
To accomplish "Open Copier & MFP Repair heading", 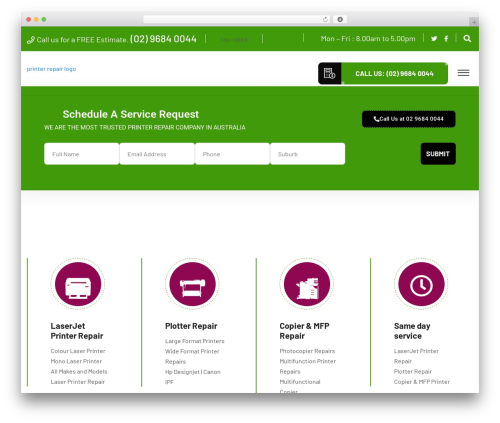I will click(x=304, y=331).
